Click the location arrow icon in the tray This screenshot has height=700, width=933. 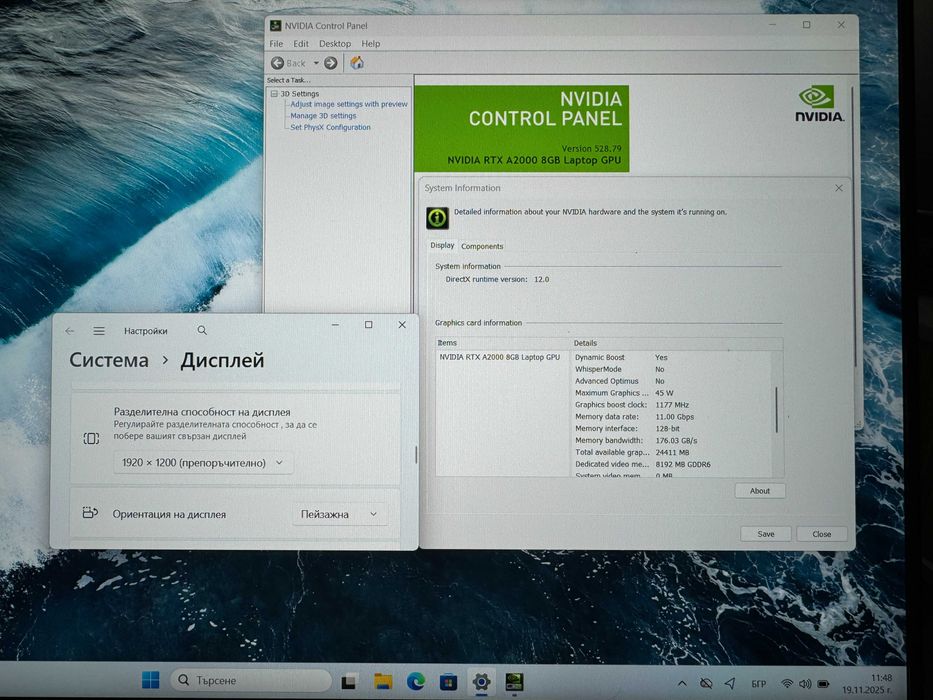[x=730, y=683]
